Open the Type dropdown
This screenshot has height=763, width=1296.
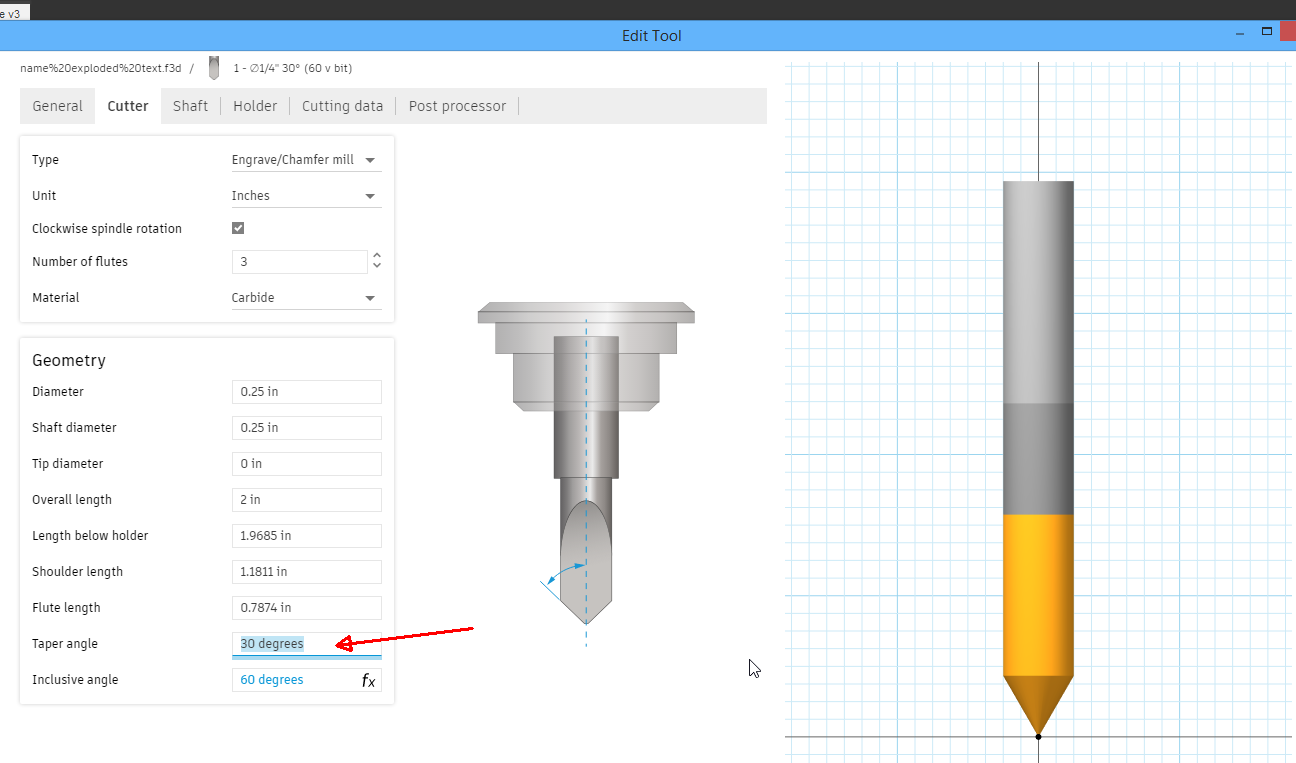coord(306,159)
